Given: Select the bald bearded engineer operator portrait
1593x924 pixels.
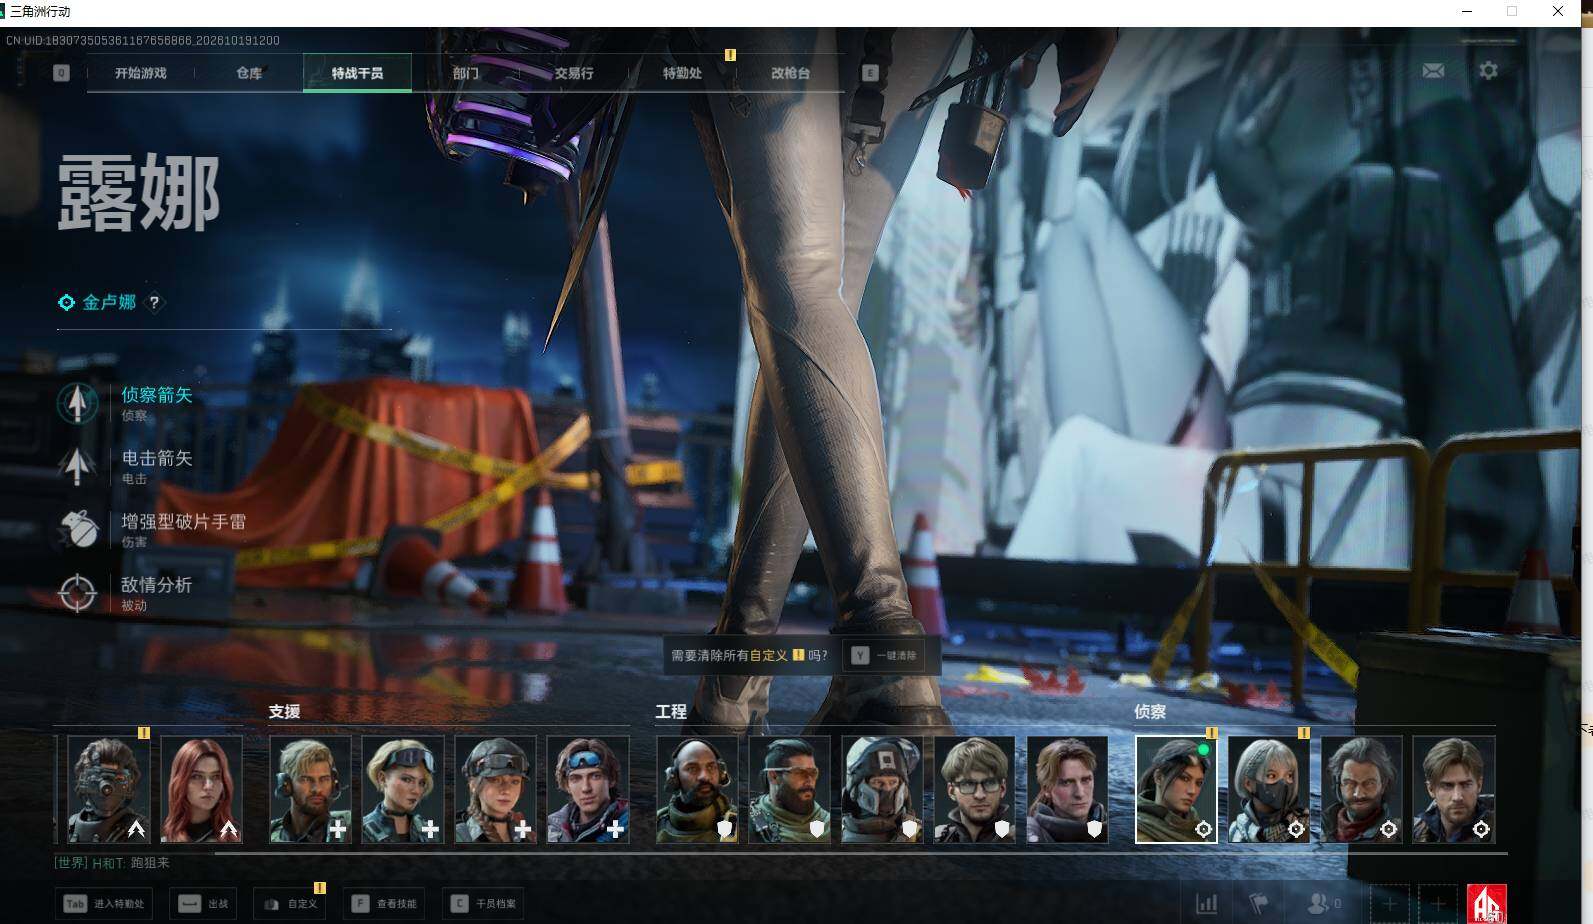Looking at the screenshot, I should [x=697, y=790].
